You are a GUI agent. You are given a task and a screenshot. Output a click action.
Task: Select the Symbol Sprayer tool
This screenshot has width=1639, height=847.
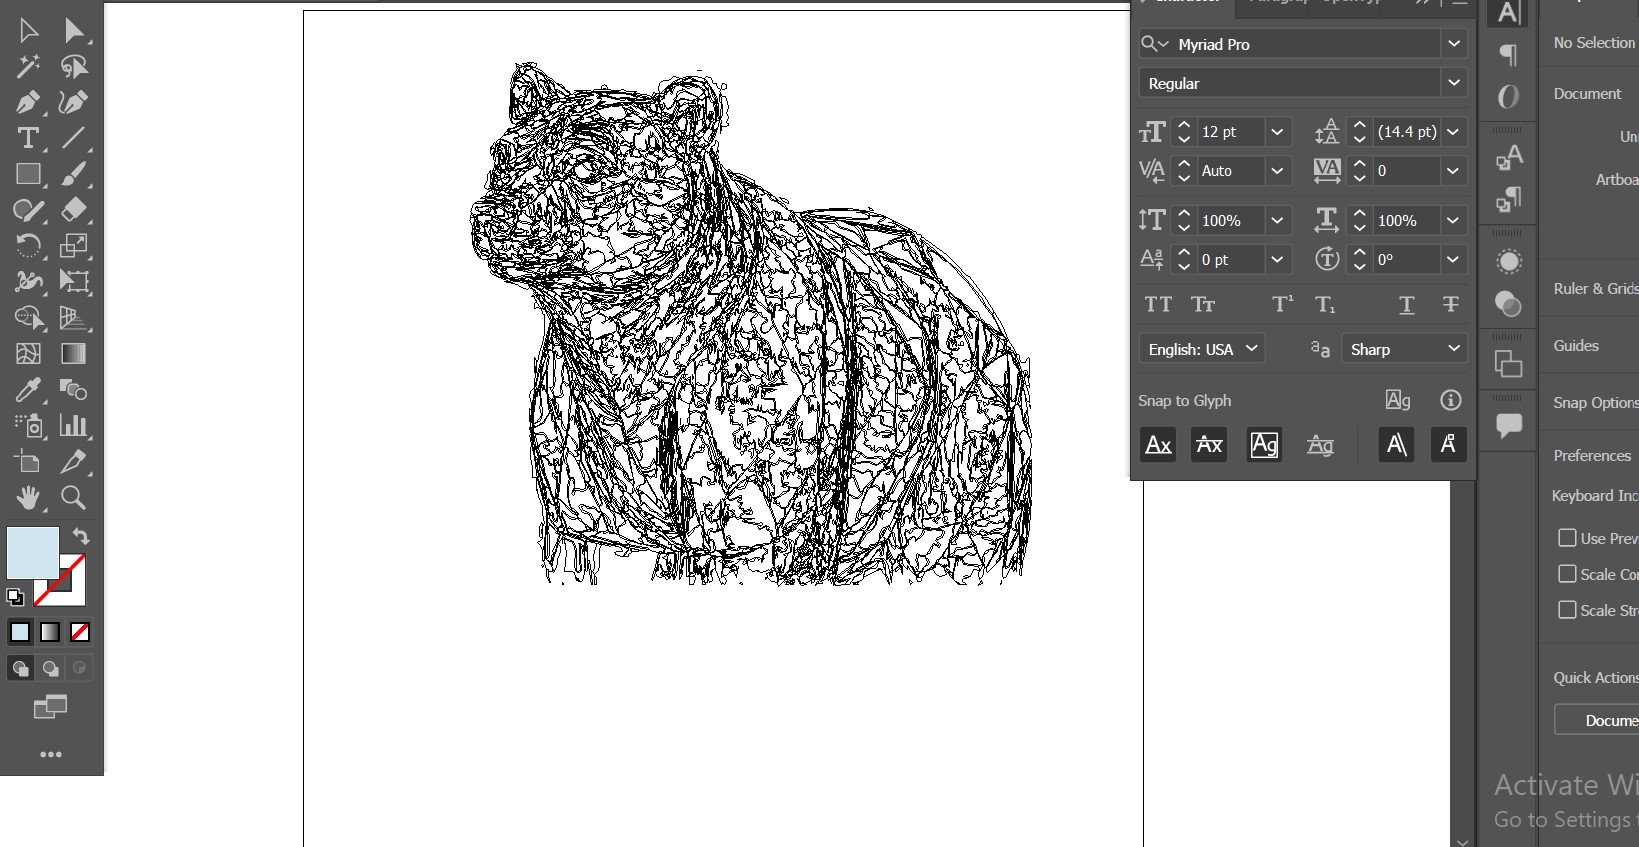[28, 426]
